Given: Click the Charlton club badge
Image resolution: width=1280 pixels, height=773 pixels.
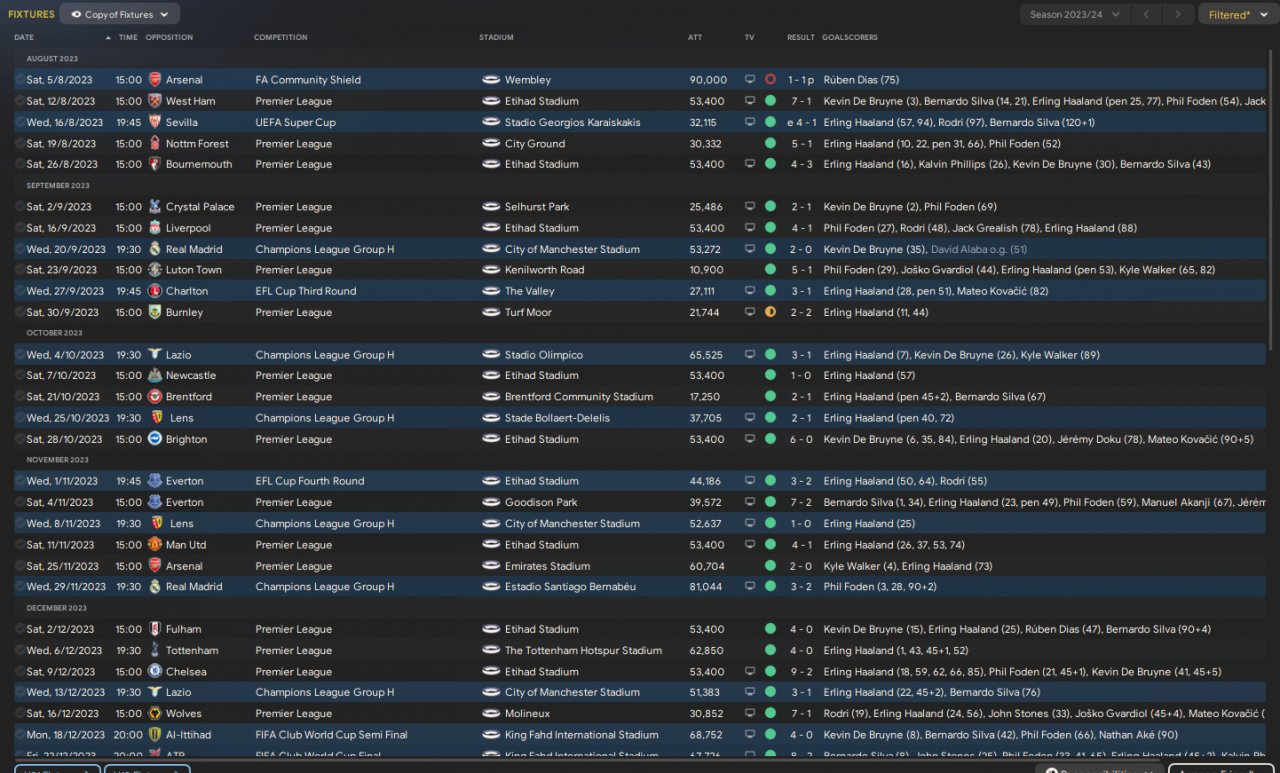Looking at the screenshot, I should [x=154, y=291].
